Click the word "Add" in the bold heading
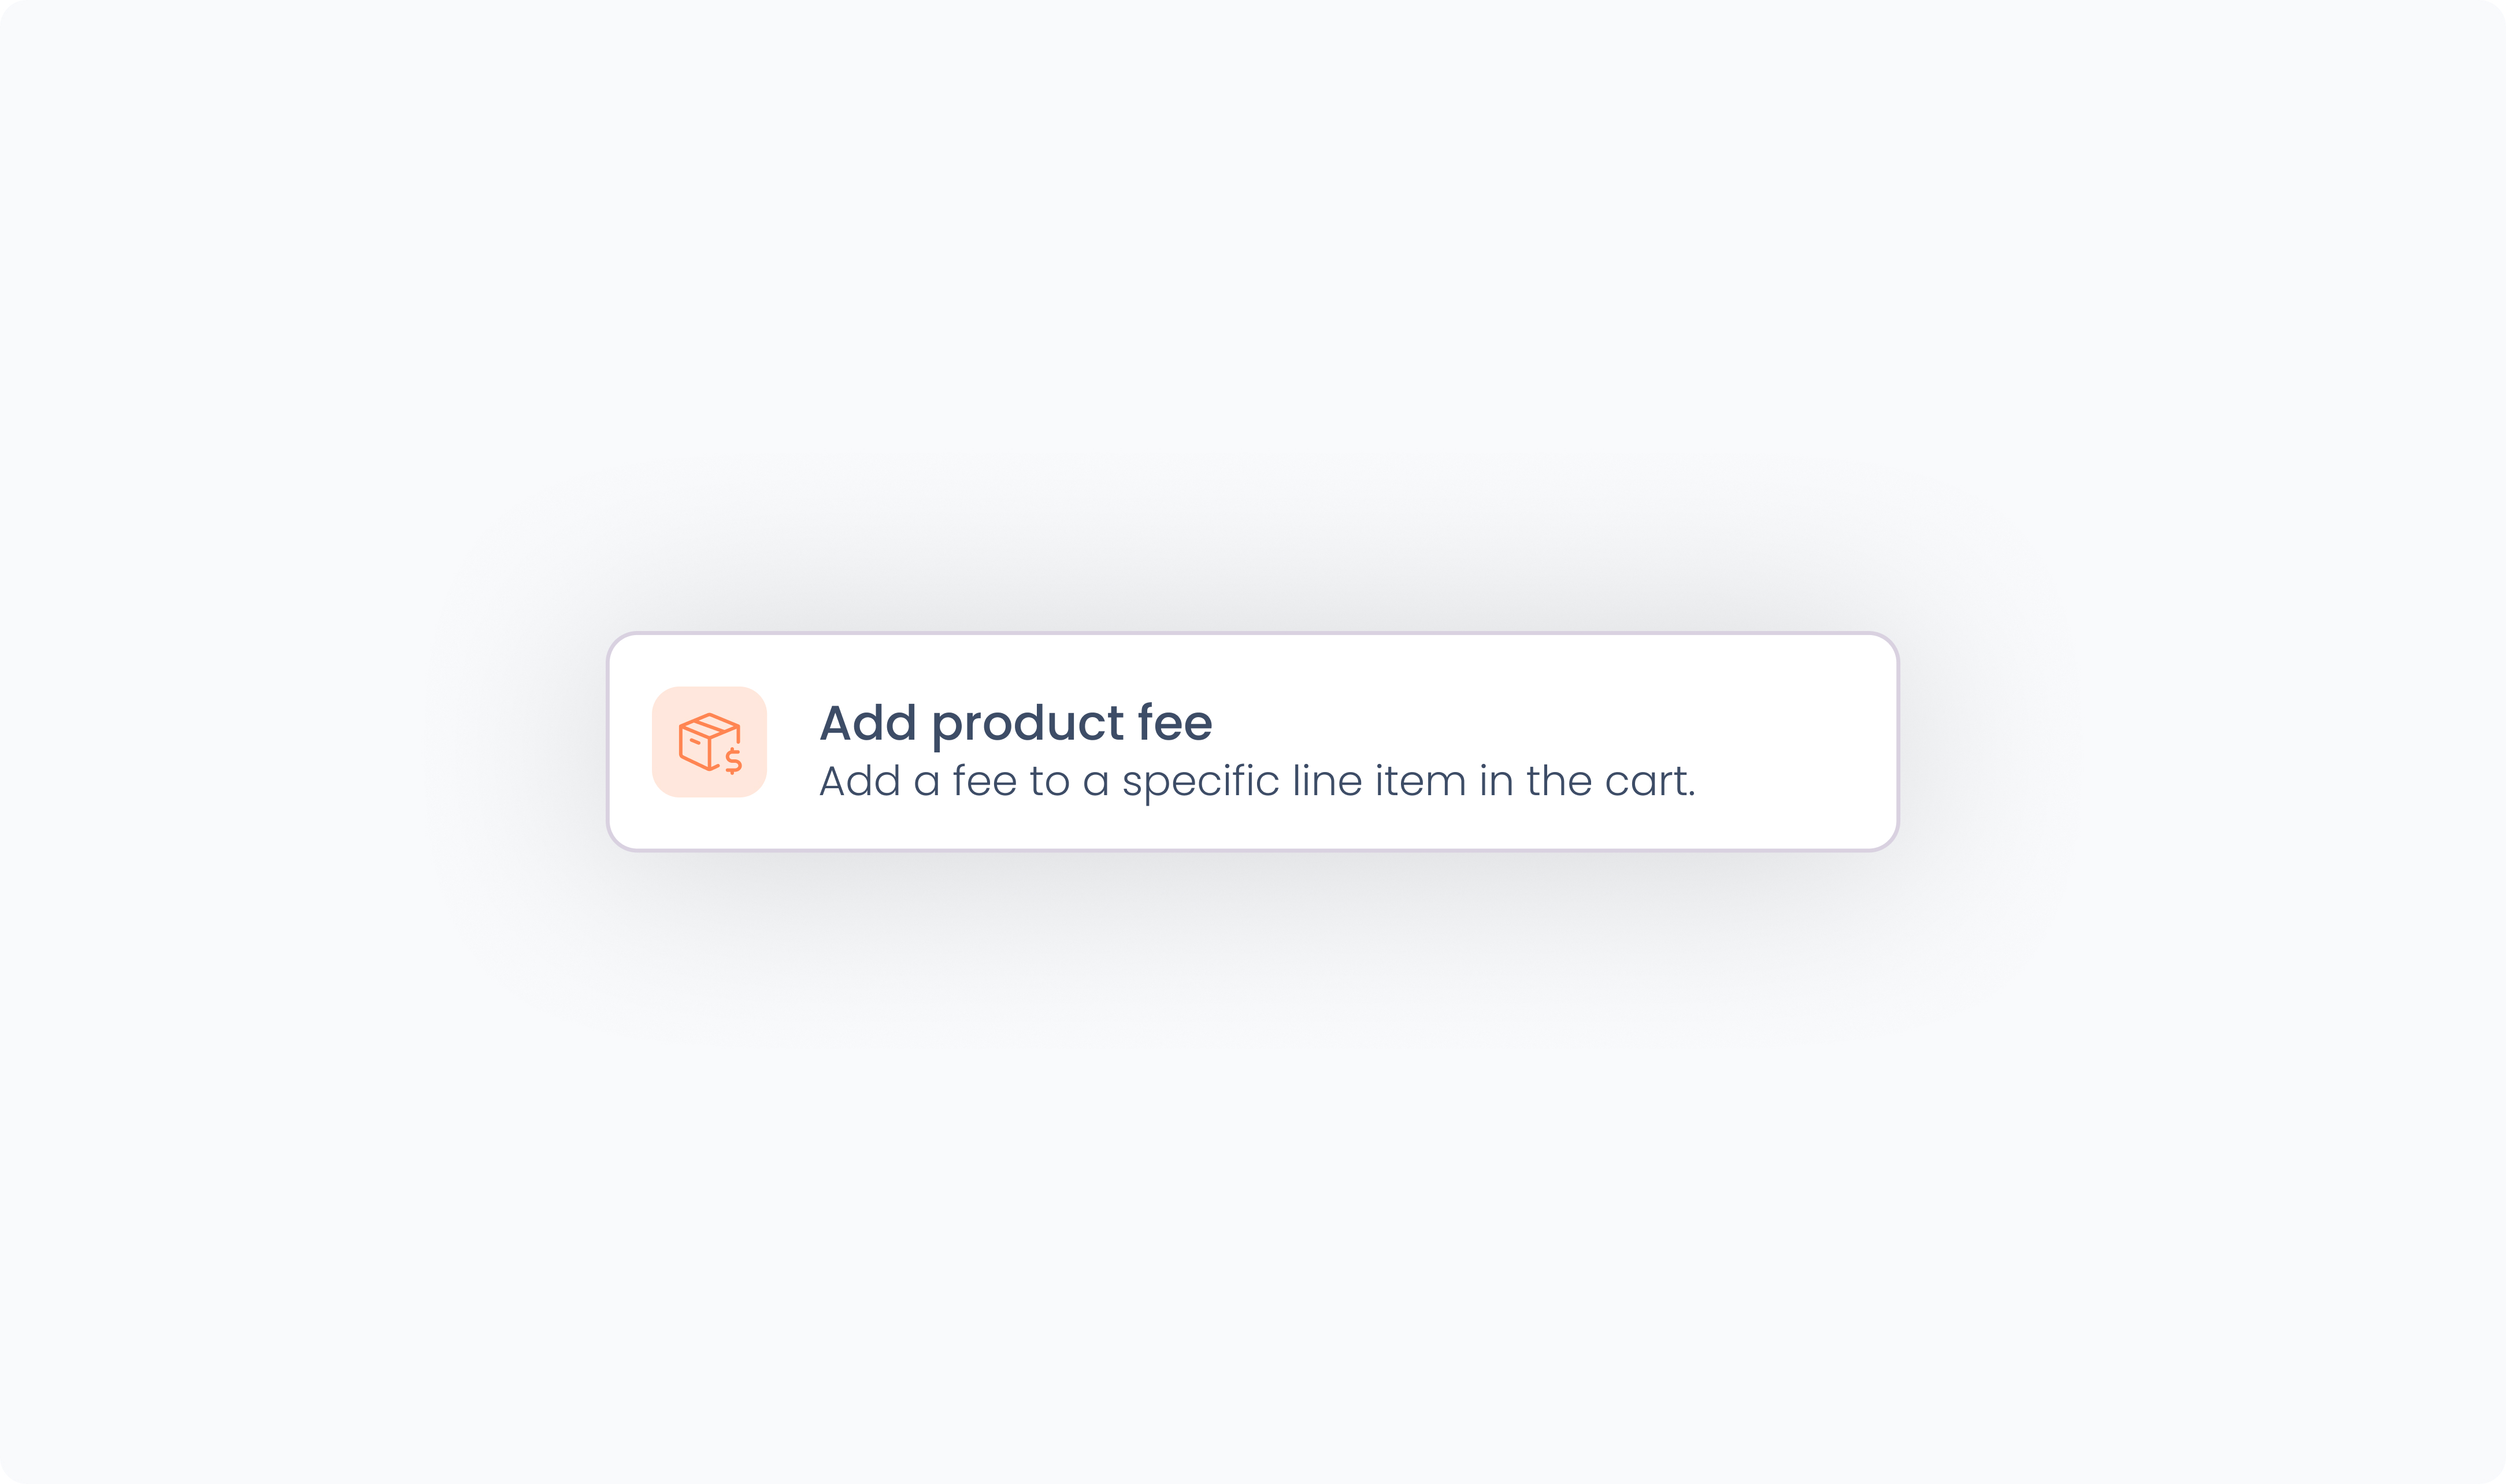Screen dimensions: 2506x1484 point(867,723)
